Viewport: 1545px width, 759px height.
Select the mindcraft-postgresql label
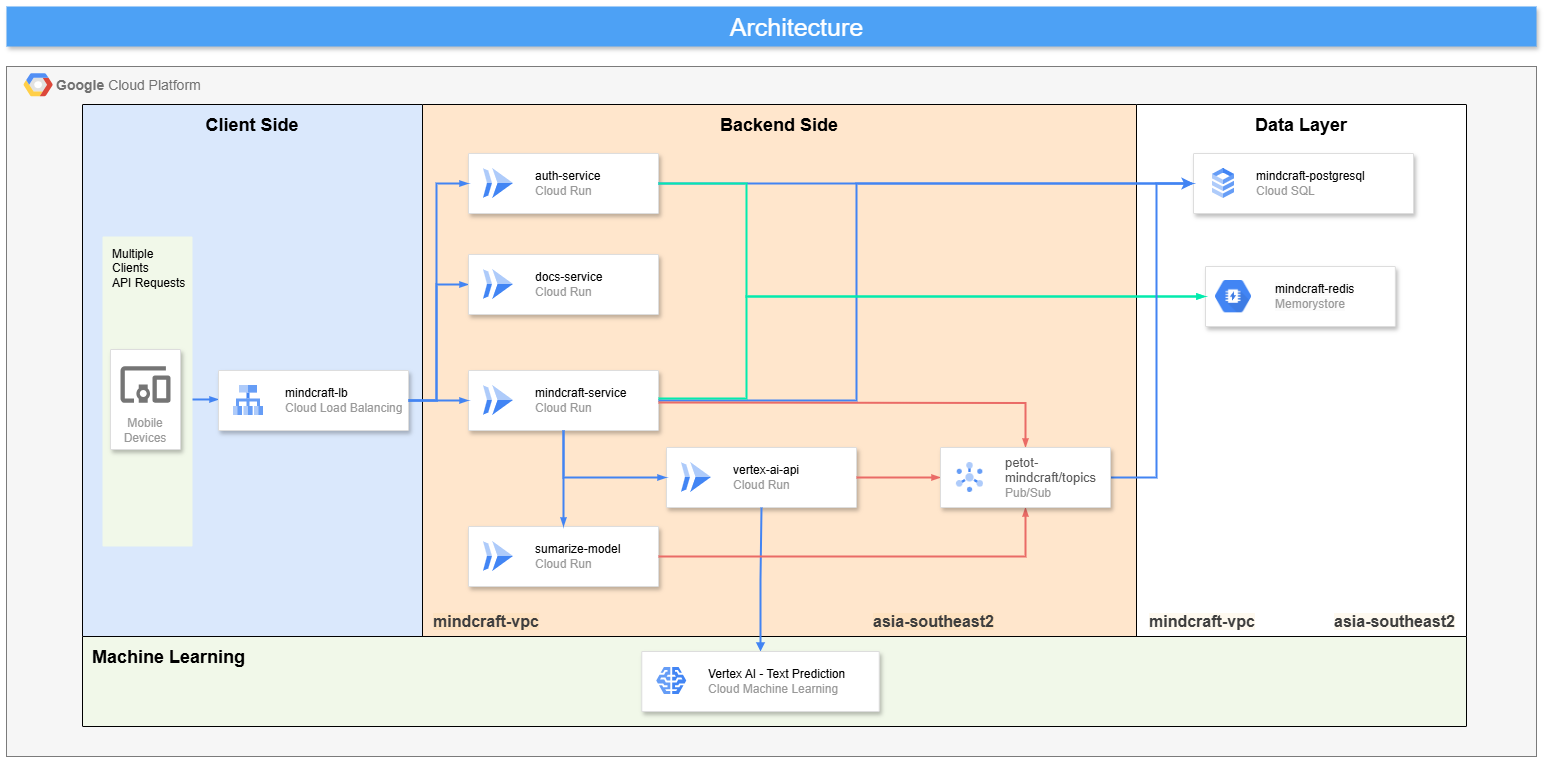pyautogui.click(x=1310, y=176)
